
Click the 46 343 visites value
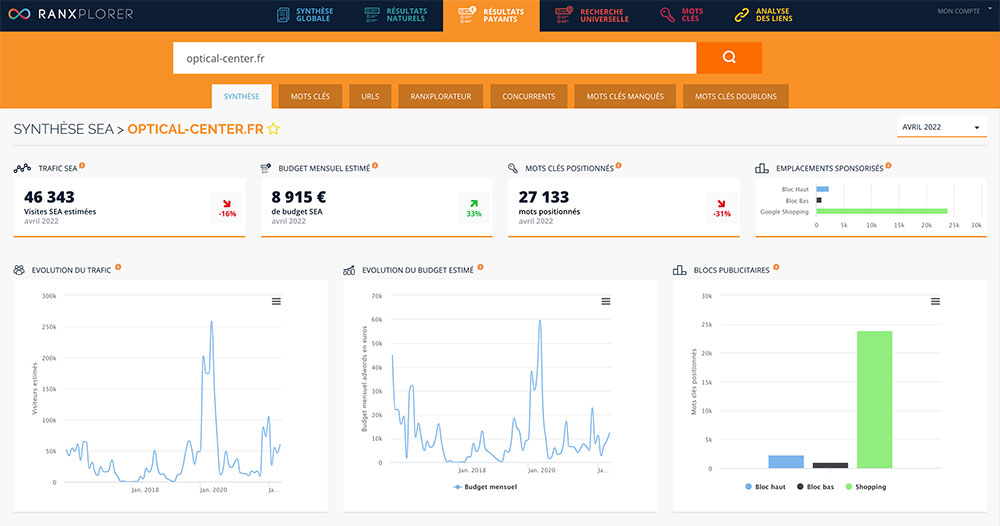click(49, 197)
